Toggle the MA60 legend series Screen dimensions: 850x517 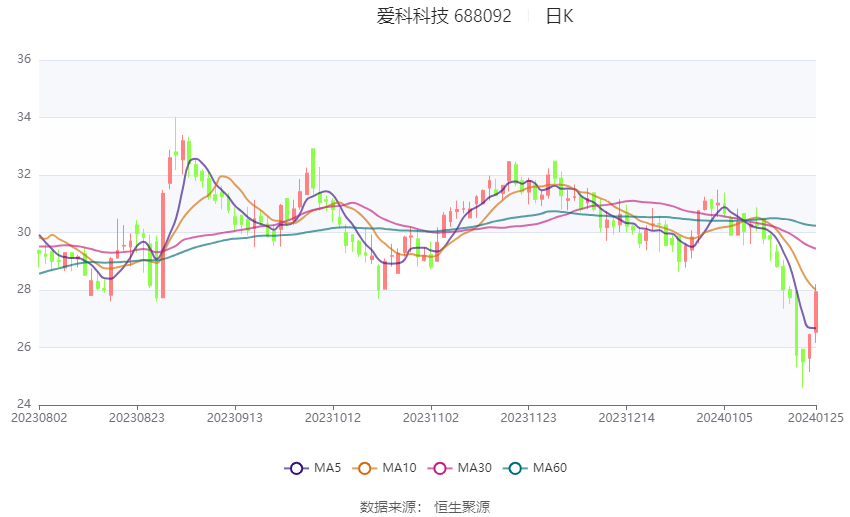coord(535,468)
